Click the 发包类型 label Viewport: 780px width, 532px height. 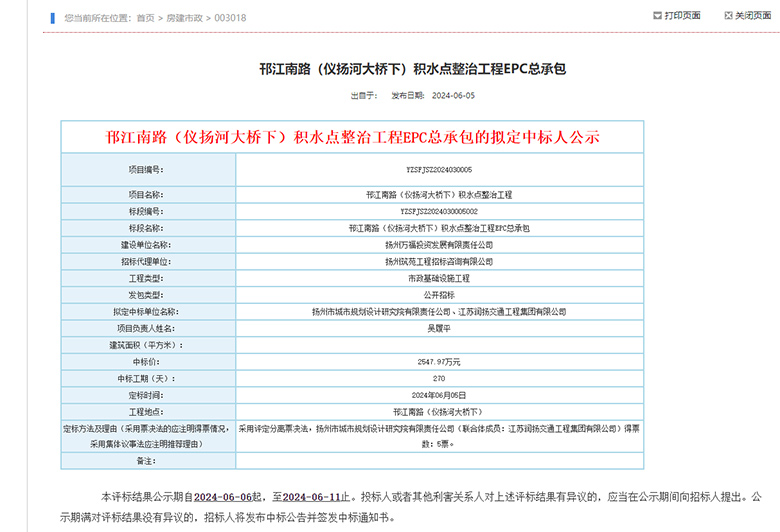[x=146, y=295]
